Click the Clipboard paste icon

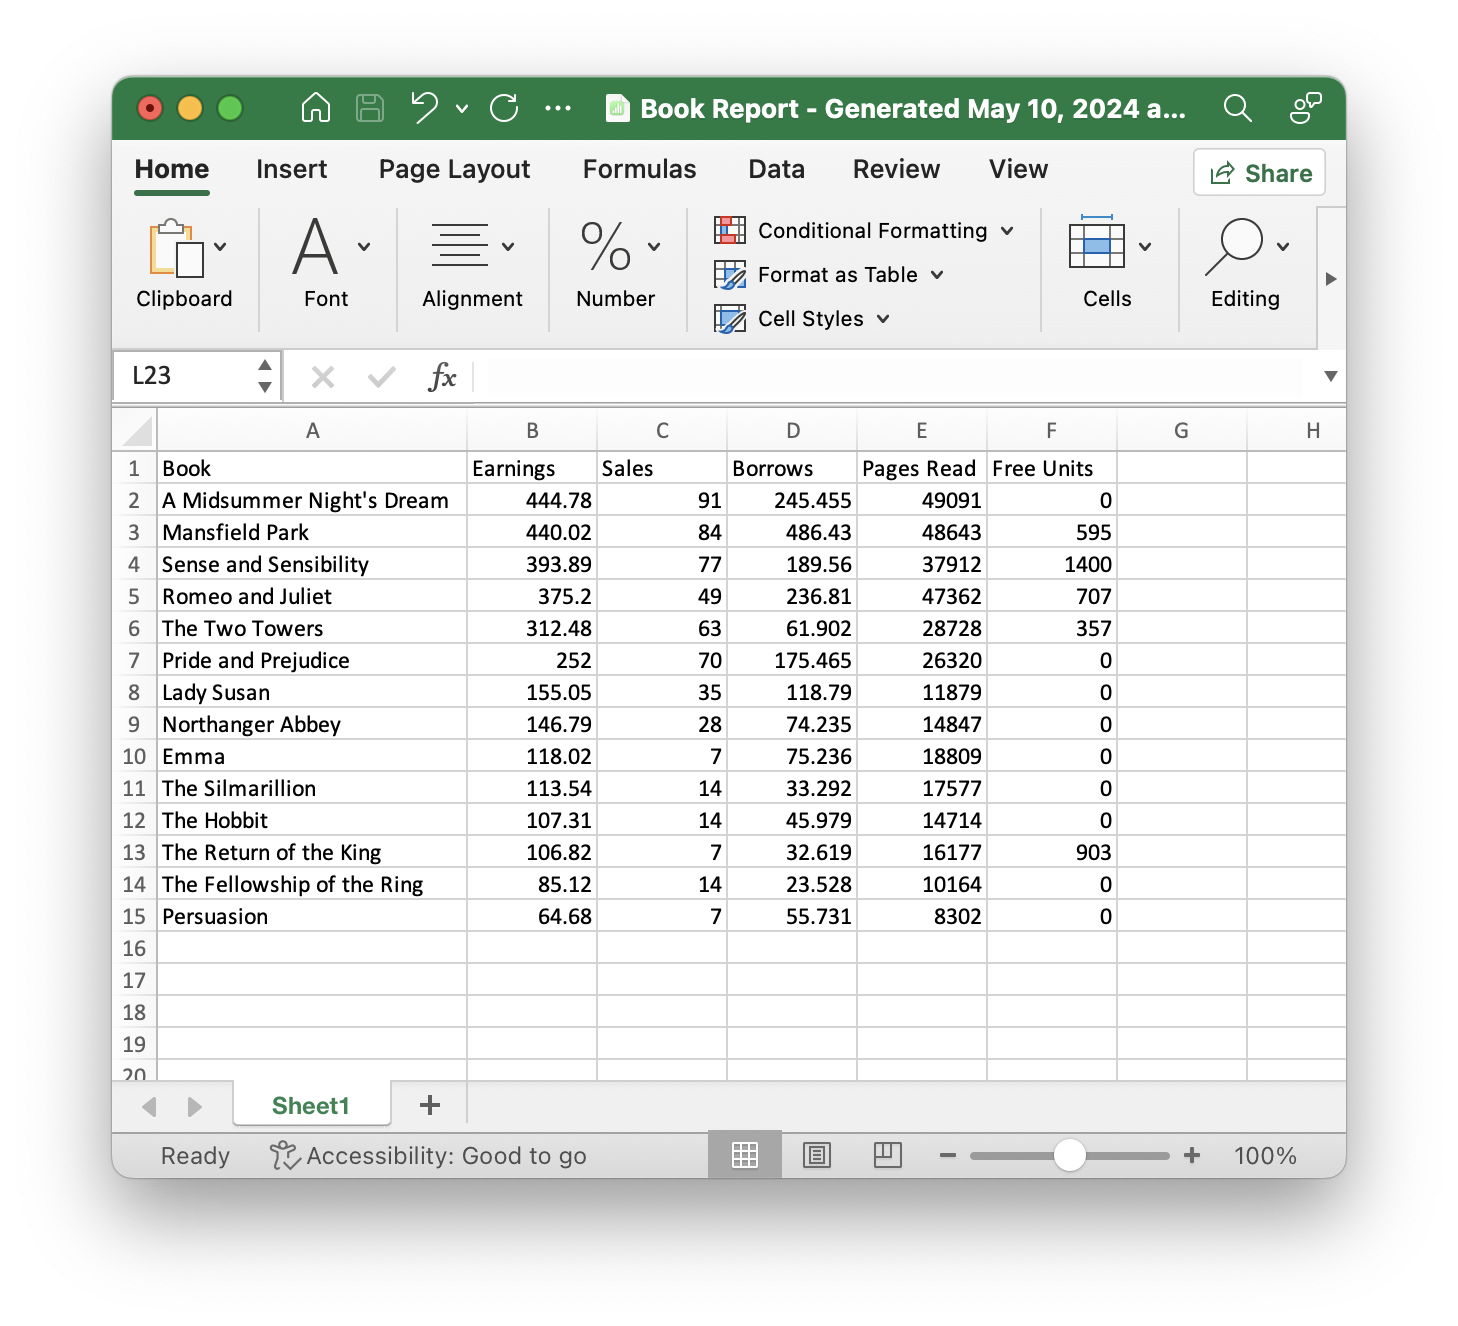point(176,248)
